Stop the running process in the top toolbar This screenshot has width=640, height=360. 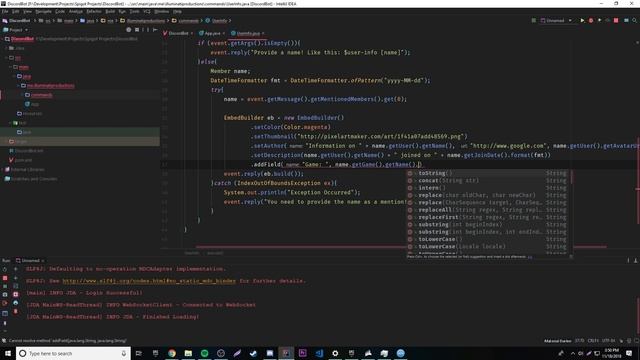(x=616, y=20)
